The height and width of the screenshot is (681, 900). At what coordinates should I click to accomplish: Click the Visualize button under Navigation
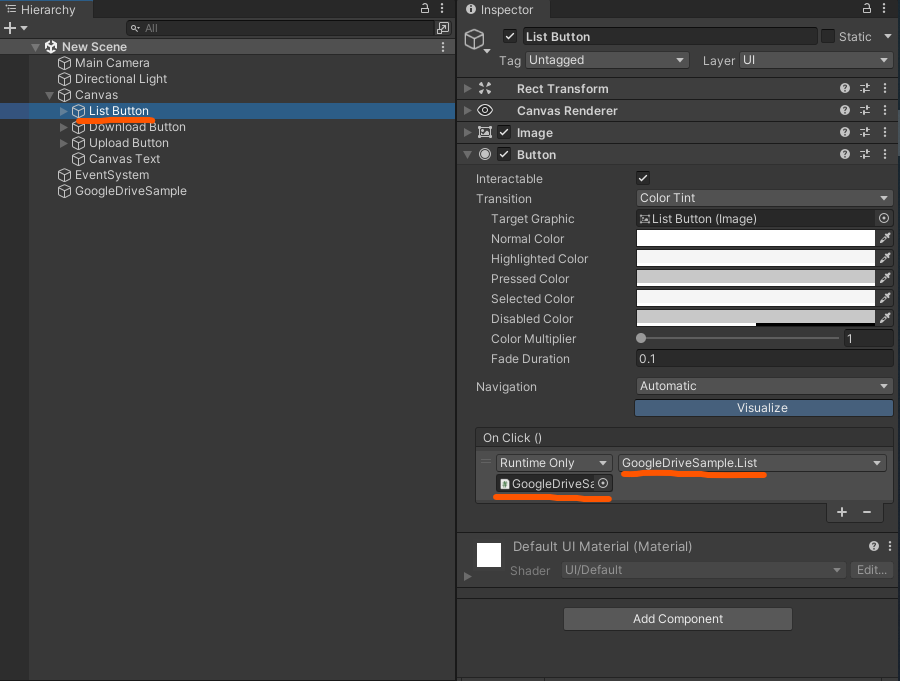pos(763,407)
